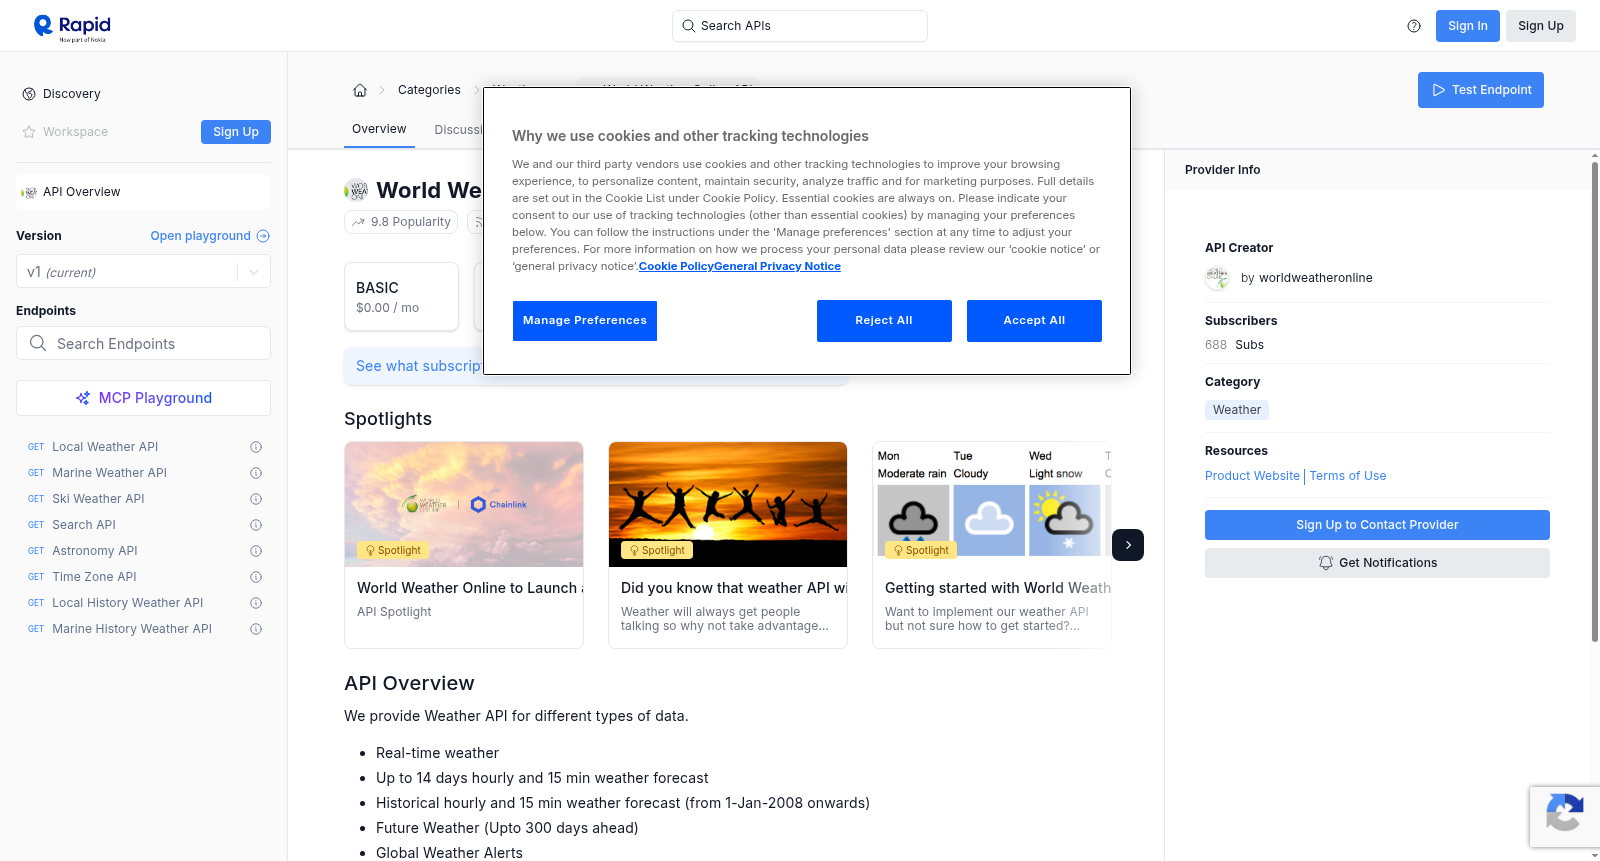Viewport: 1600px width, 861px height.
Task: Show info for Marine Weather API endpoint
Action: pyautogui.click(x=256, y=473)
